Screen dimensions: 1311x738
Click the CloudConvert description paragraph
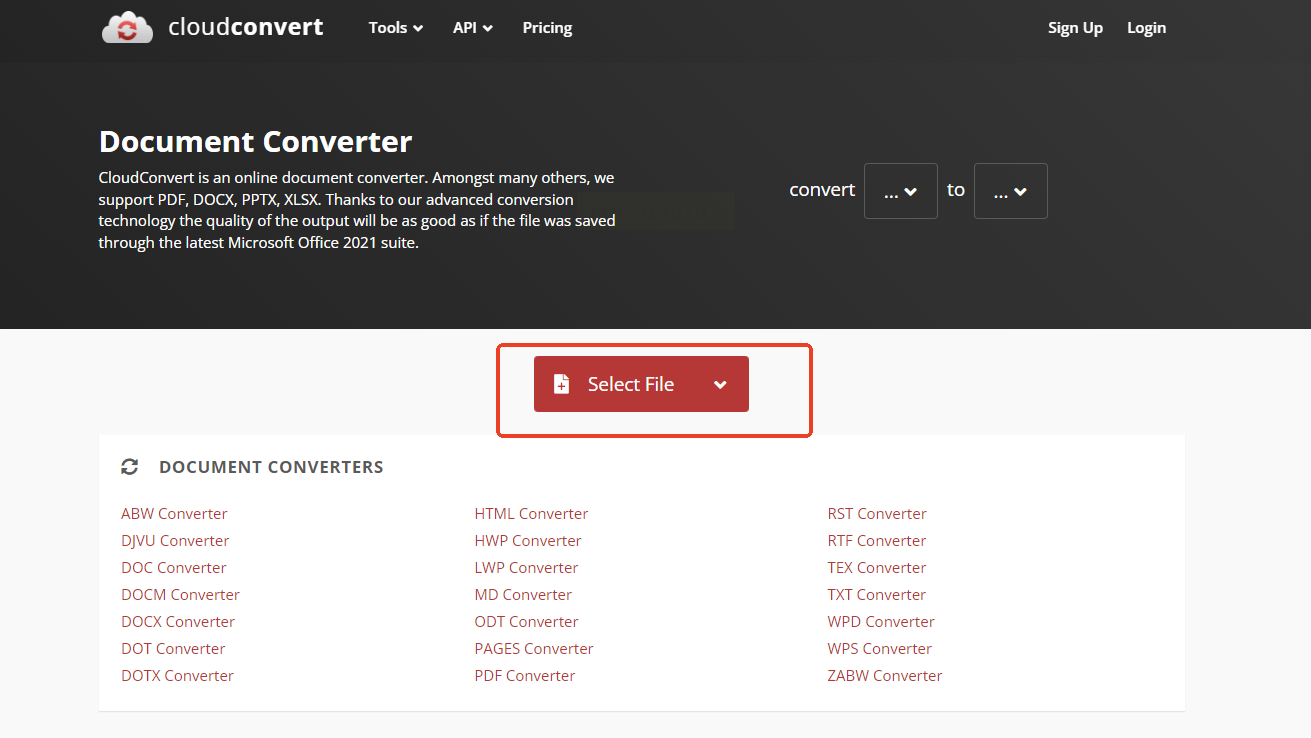tap(357, 210)
